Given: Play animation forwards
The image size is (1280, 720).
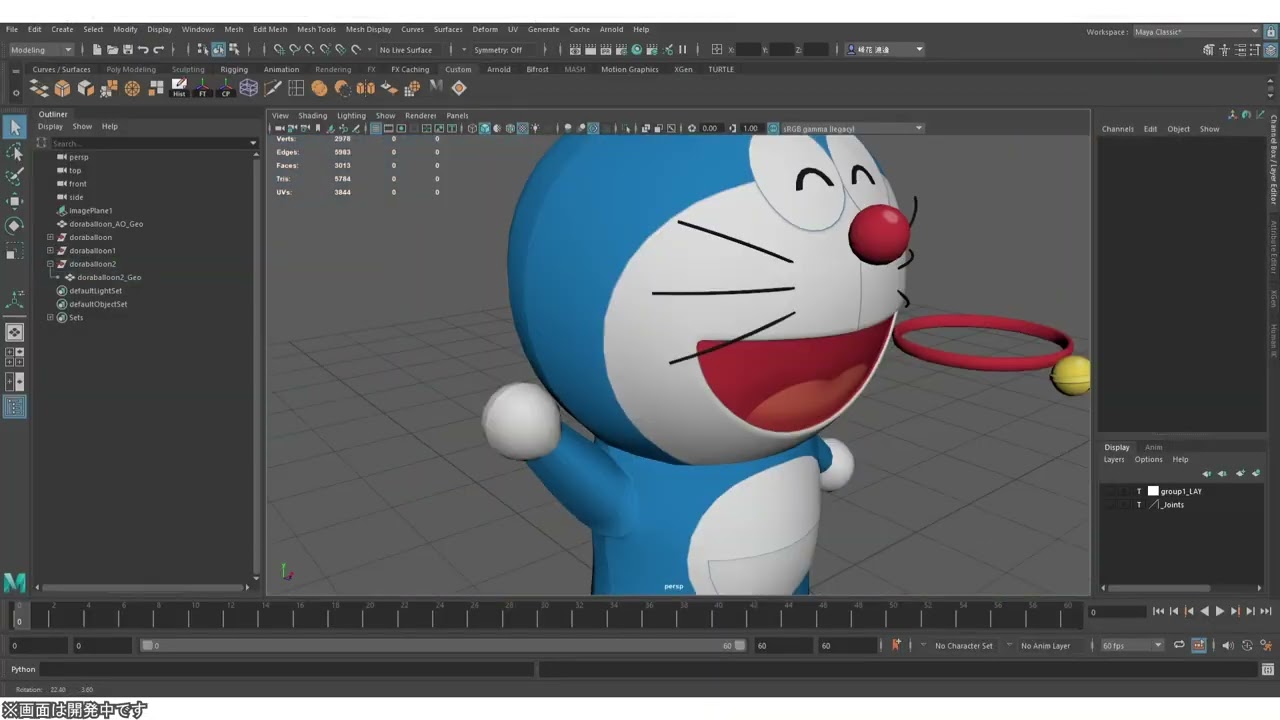Looking at the screenshot, I should (x=1219, y=611).
